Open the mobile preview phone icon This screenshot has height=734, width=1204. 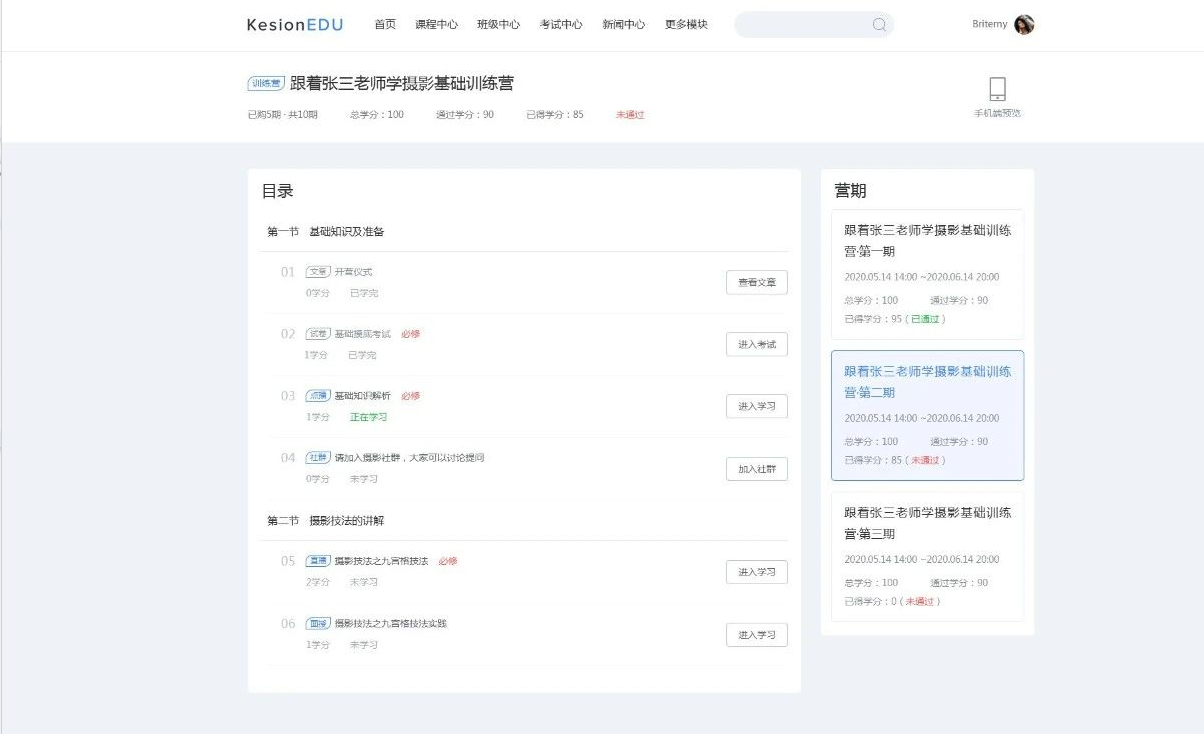pos(997,89)
